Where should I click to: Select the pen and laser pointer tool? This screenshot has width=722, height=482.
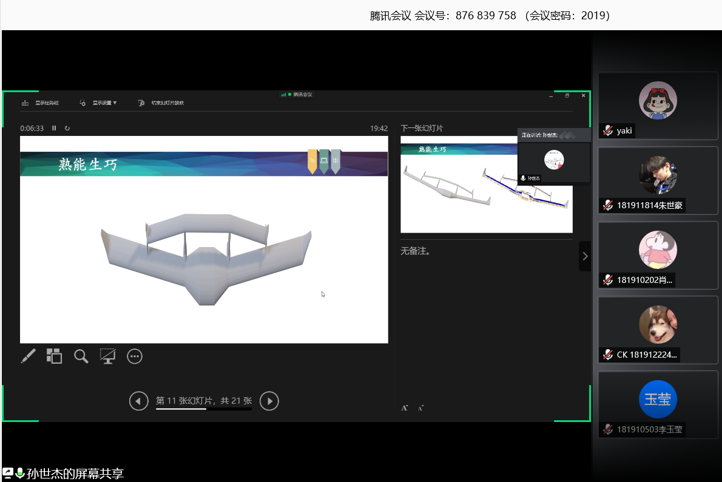pos(28,356)
